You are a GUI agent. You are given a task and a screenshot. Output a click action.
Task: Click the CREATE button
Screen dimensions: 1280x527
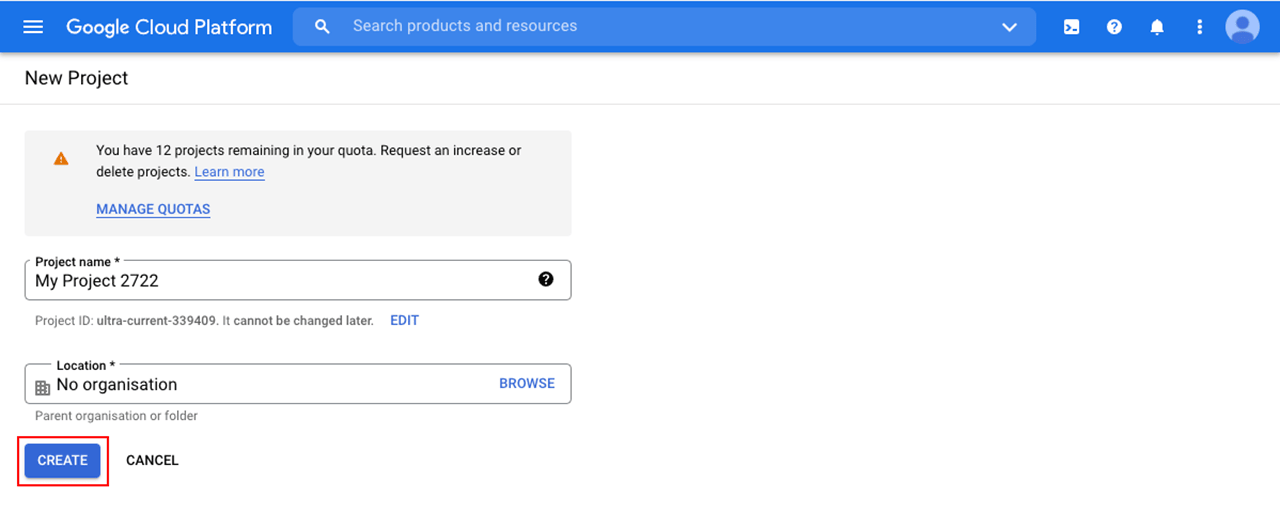pos(63,460)
